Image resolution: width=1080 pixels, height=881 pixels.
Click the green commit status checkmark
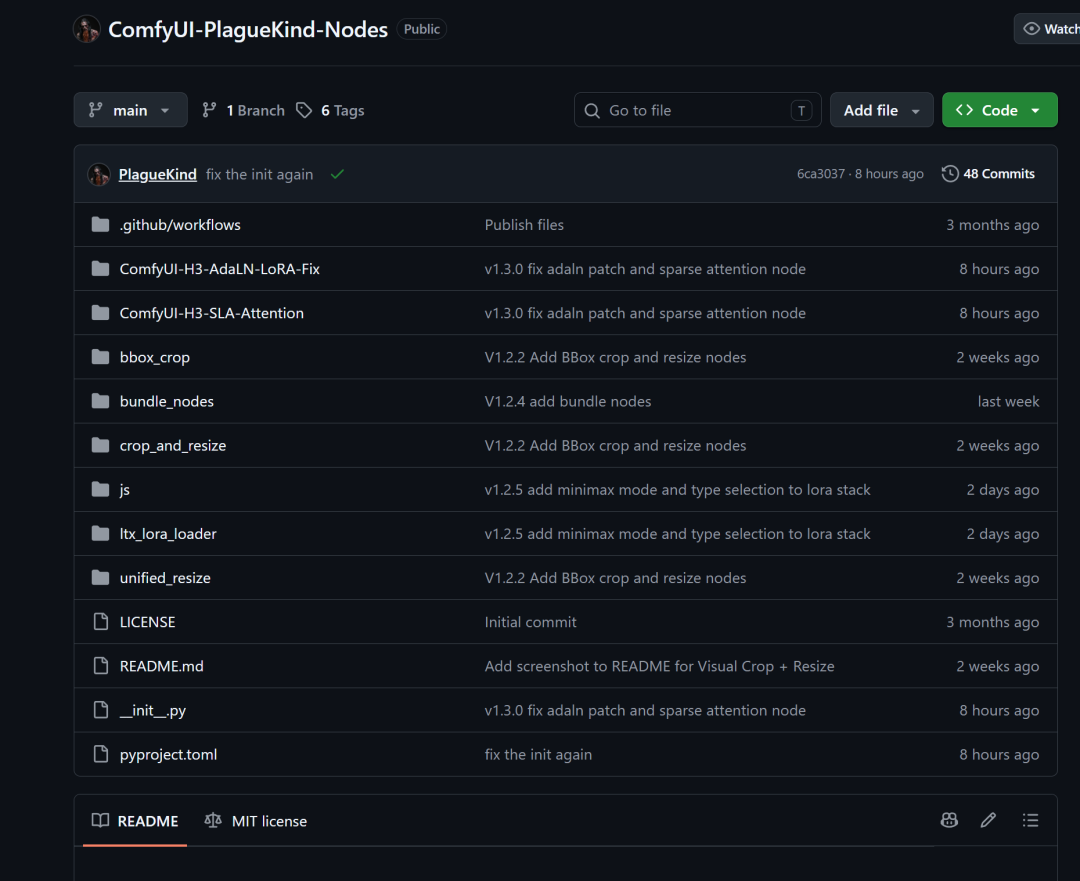coord(337,174)
